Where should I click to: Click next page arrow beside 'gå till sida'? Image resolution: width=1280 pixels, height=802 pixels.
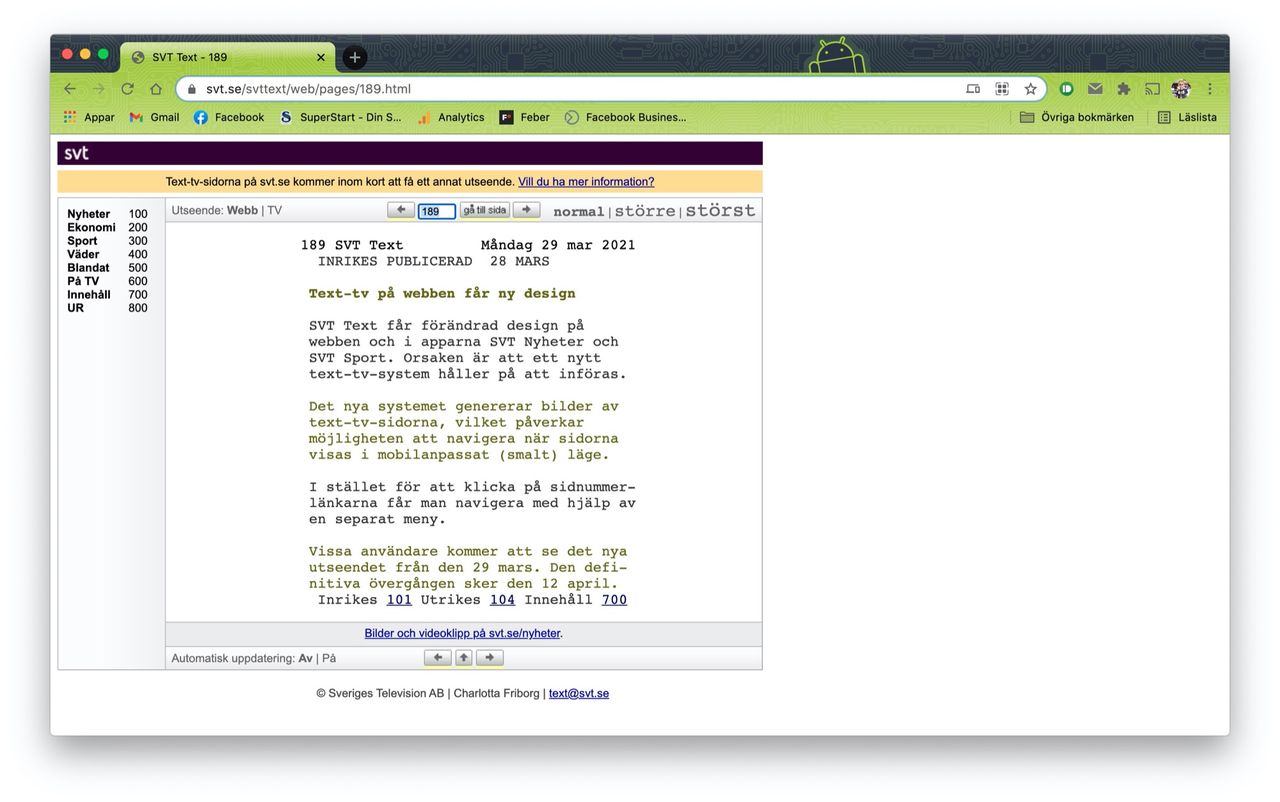click(526, 210)
